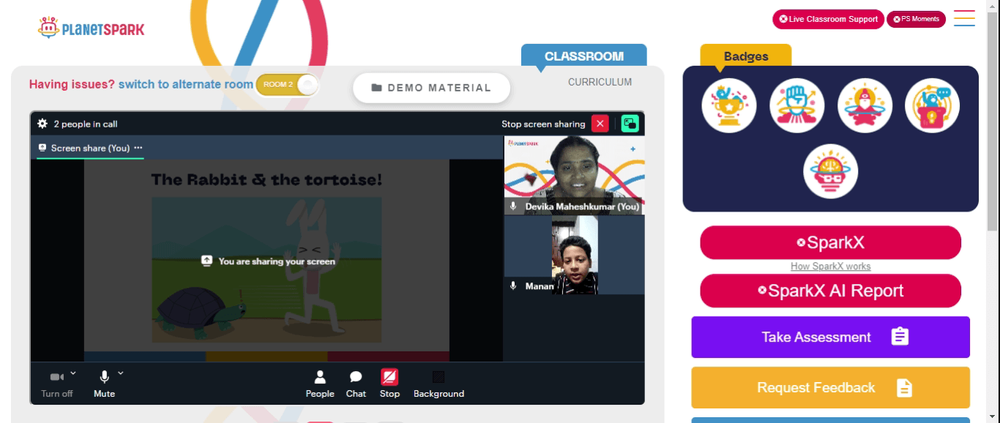Image resolution: width=1000 pixels, height=423 pixels.
Task: Click Take Assessment button
Action: pyautogui.click(x=830, y=337)
